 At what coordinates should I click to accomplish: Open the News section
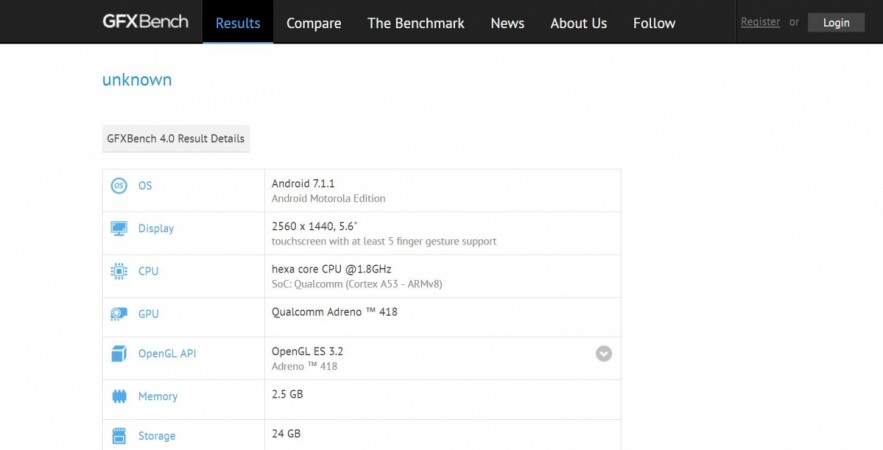[x=507, y=23]
